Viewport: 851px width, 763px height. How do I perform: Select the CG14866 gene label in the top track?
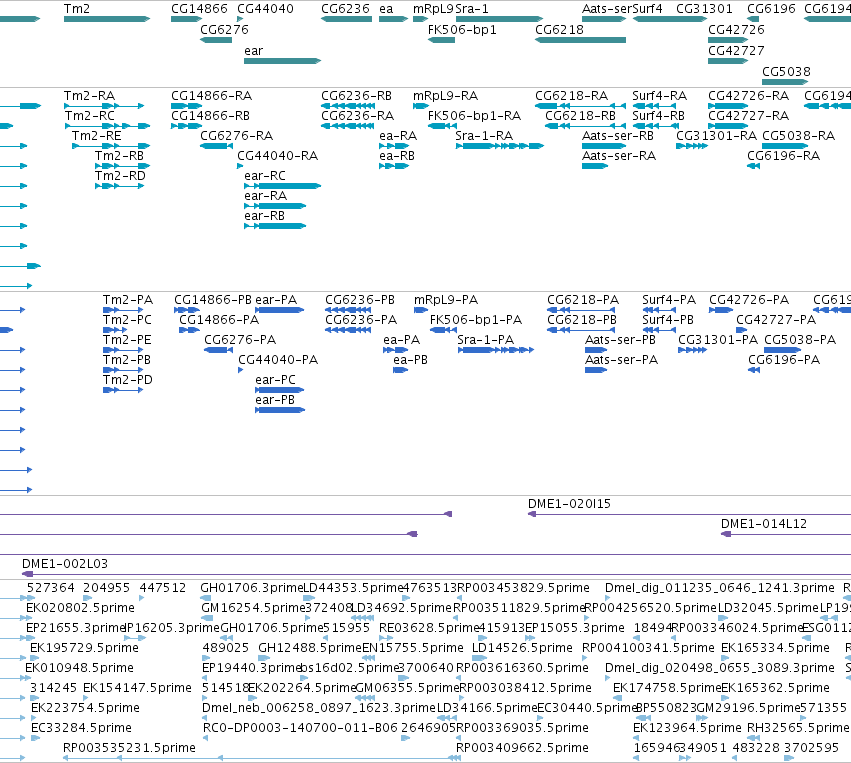[199, 9]
